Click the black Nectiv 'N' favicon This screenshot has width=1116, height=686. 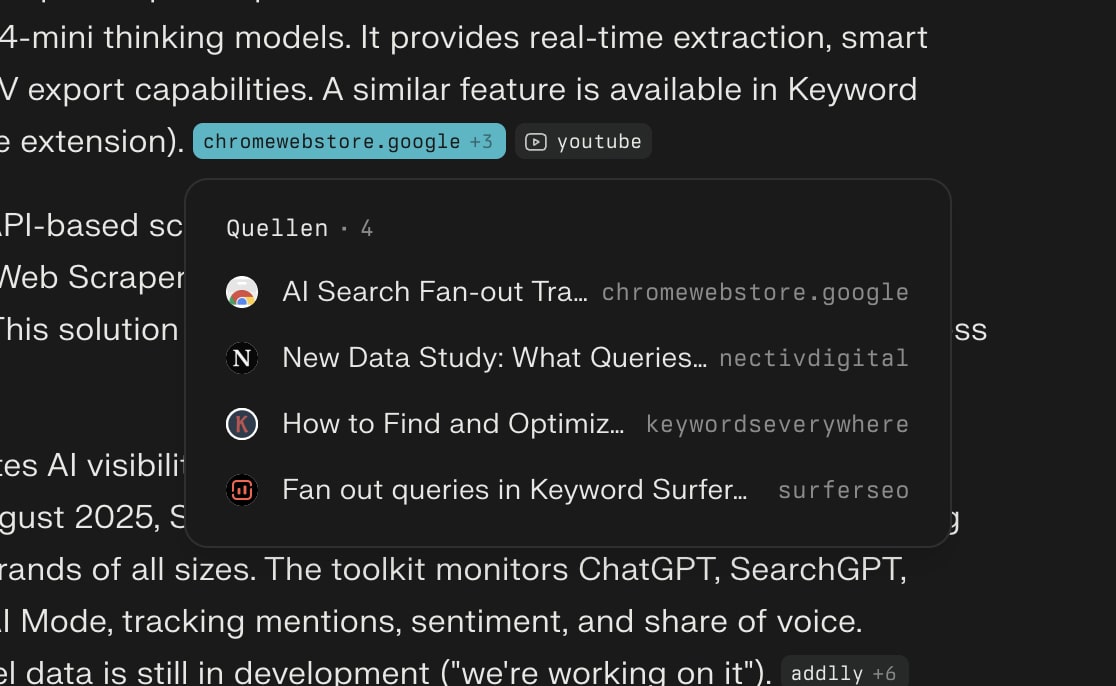(242, 358)
